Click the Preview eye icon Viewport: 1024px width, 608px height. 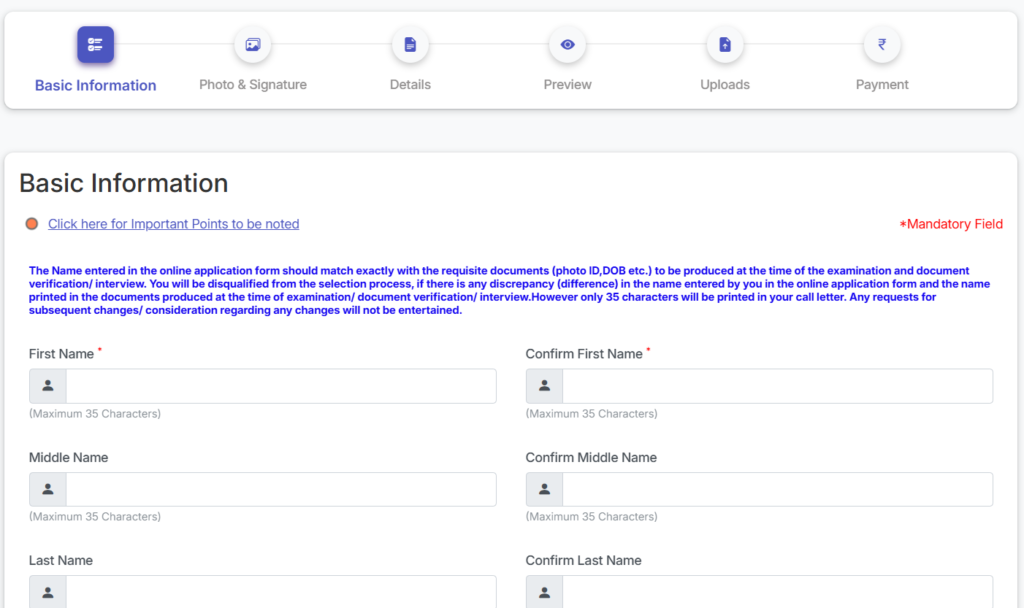coord(568,45)
